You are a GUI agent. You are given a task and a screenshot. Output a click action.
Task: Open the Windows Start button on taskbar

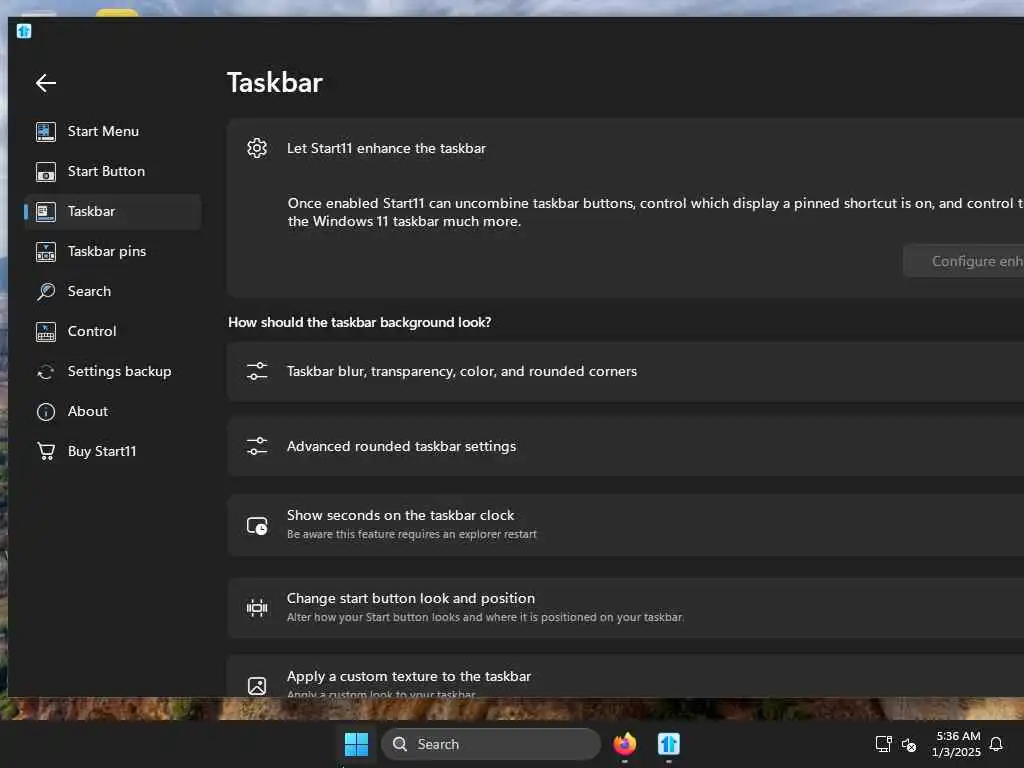click(x=356, y=744)
